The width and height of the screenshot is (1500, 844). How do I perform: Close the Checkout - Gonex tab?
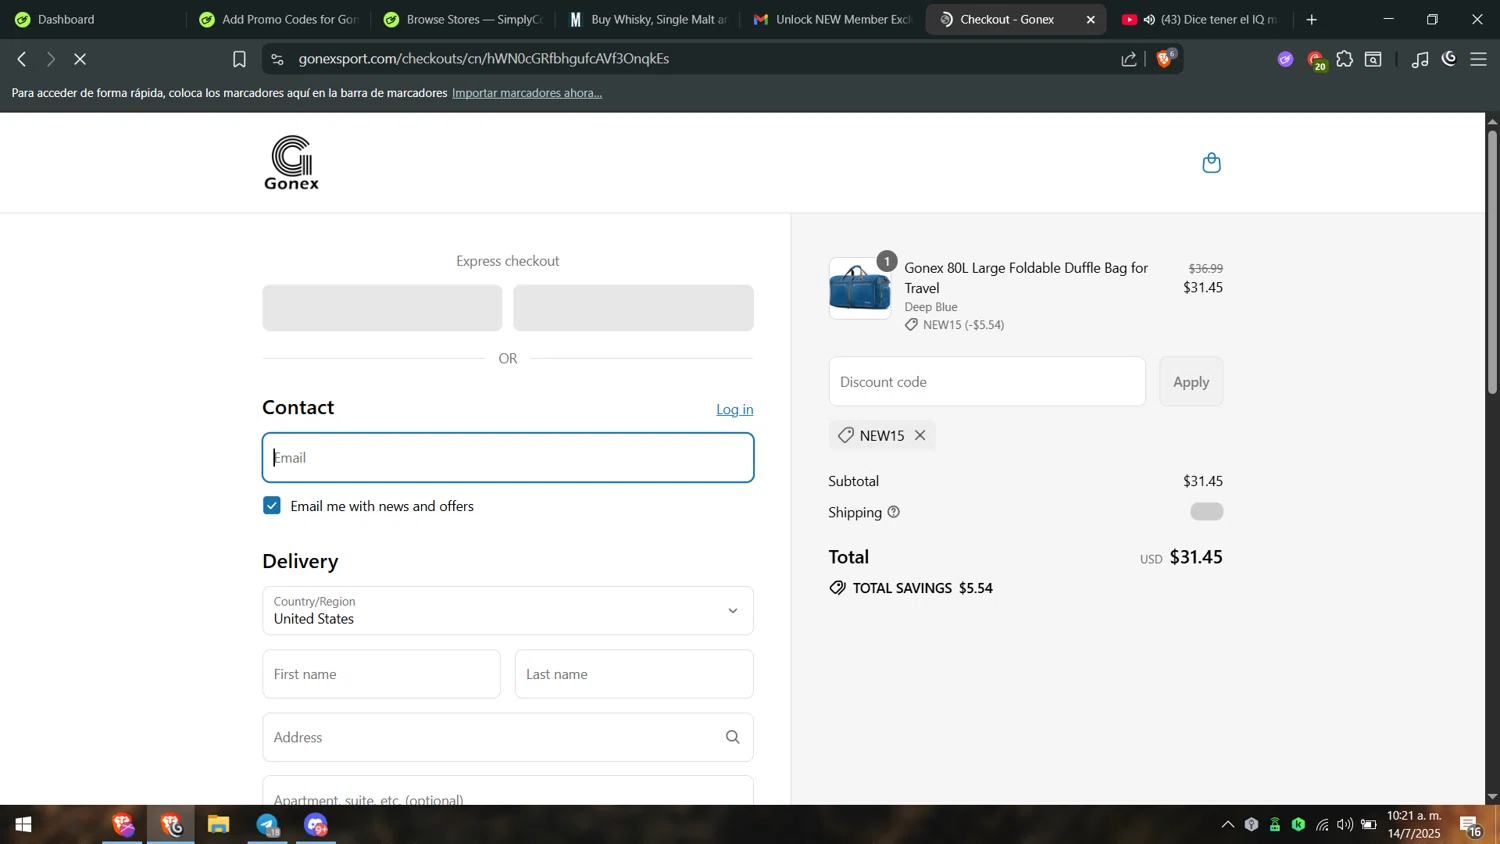pyautogui.click(x=1090, y=19)
